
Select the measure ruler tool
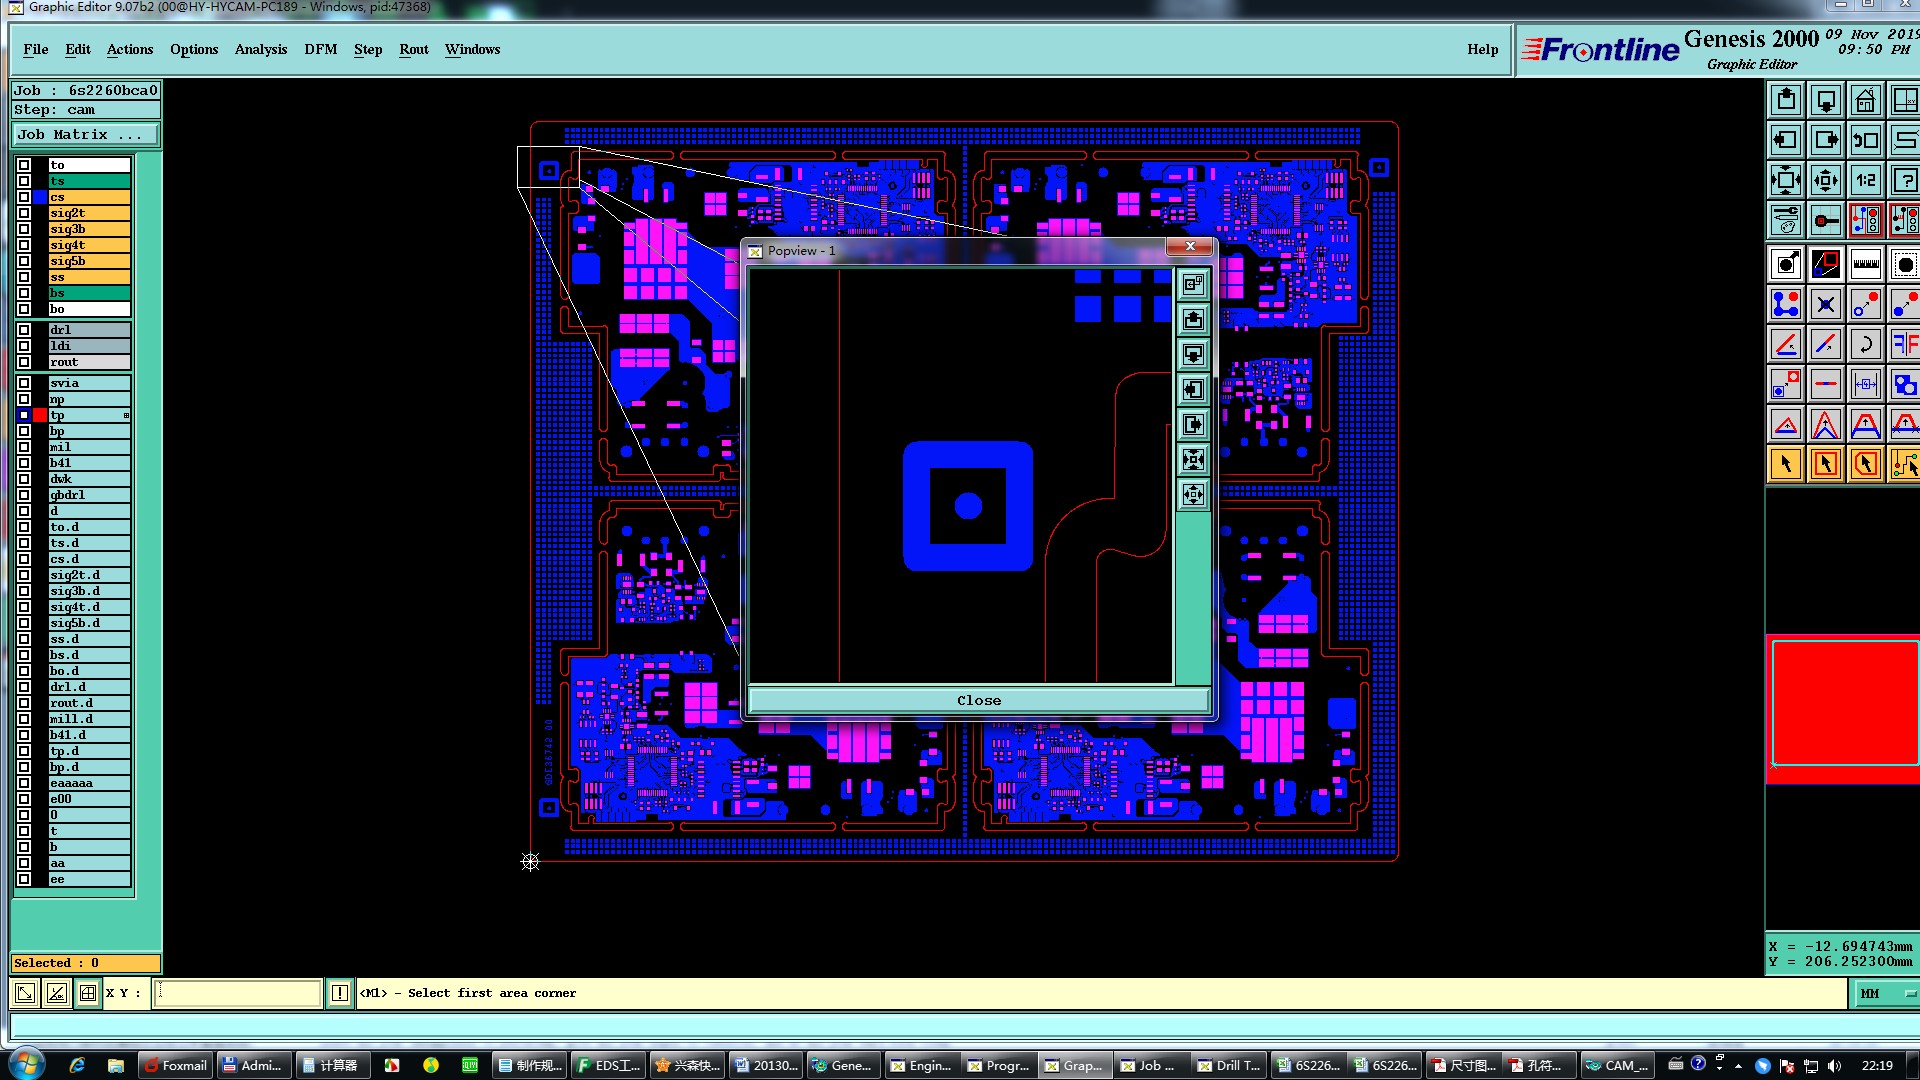pos(1865,265)
